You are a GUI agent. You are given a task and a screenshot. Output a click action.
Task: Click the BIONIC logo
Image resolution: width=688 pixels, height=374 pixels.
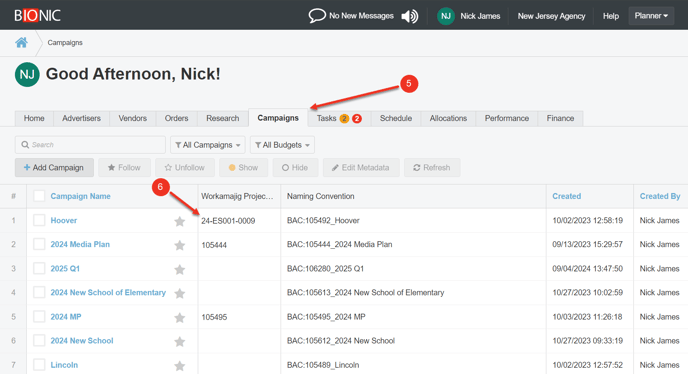click(37, 16)
